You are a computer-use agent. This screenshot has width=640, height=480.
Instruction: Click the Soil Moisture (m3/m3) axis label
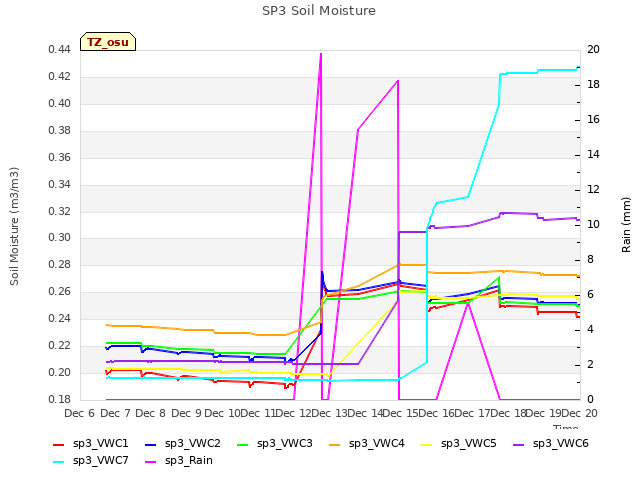(x=14, y=226)
